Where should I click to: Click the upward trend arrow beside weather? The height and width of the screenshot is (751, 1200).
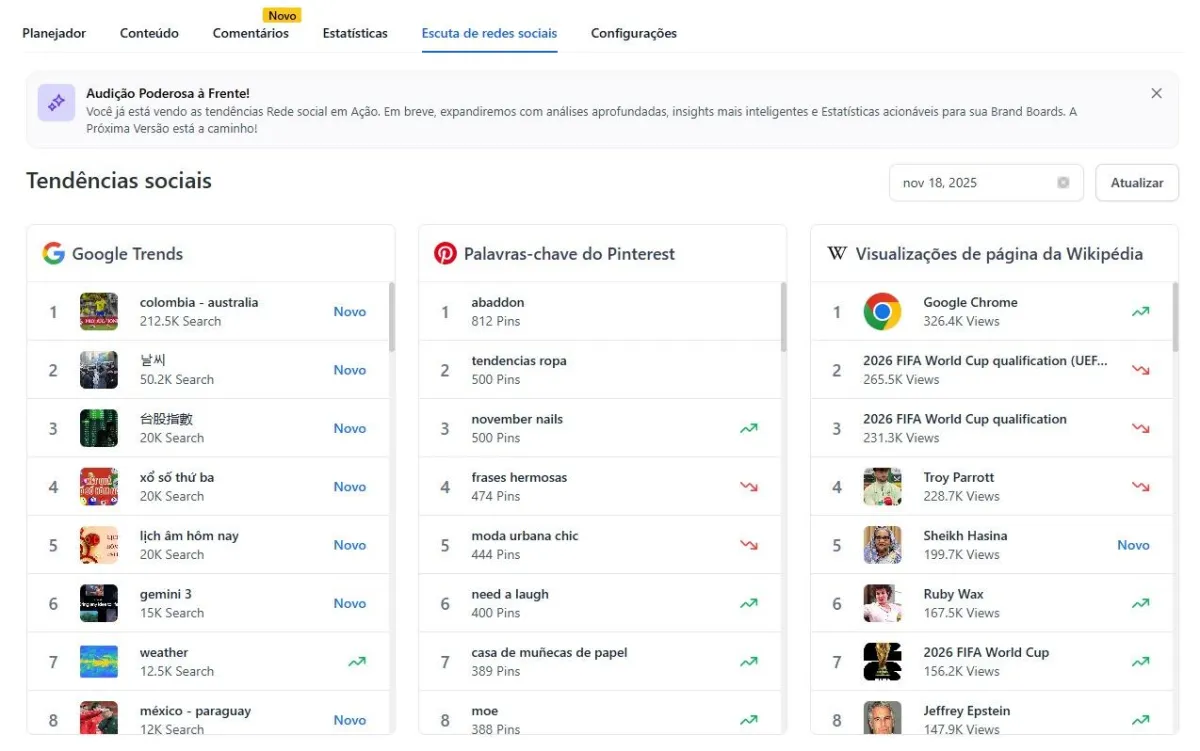click(x=357, y=662)
